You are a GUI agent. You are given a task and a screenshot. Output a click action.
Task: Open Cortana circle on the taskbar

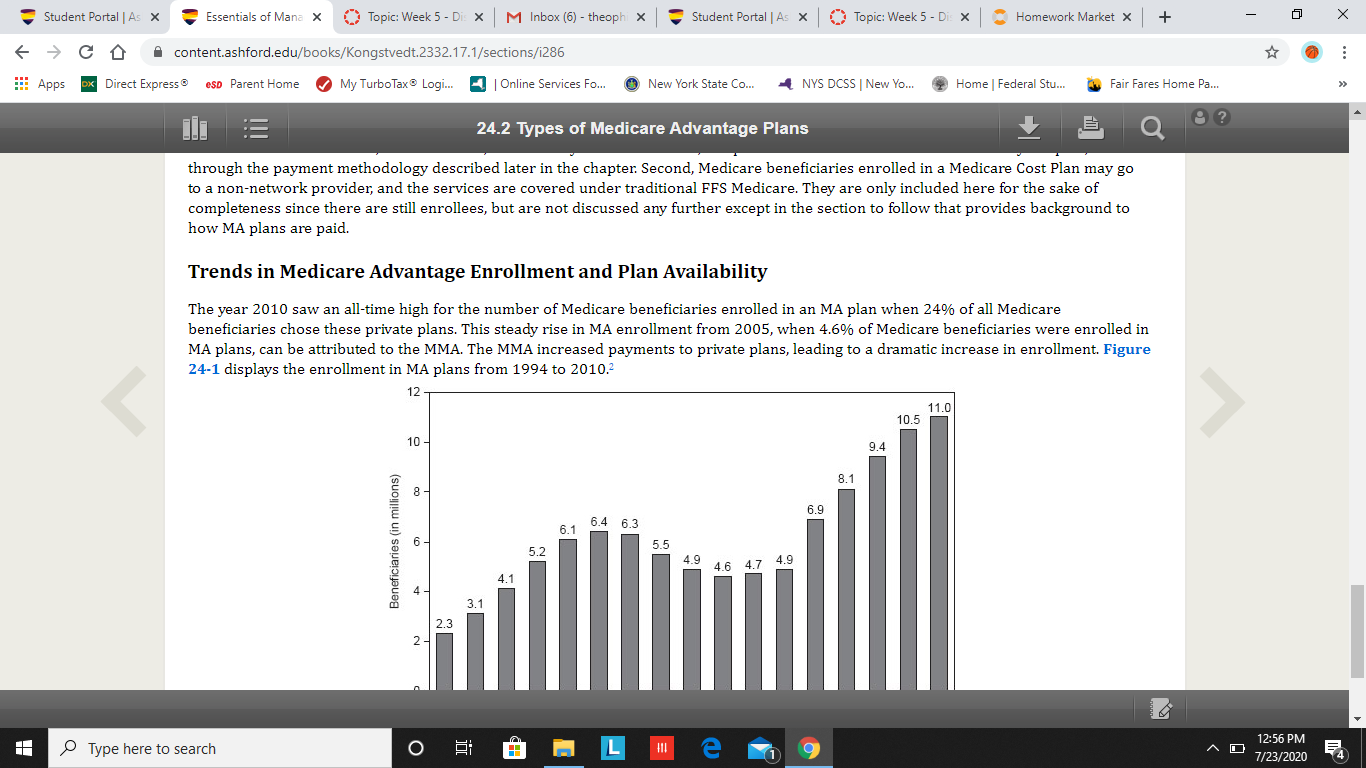[x=416, y=748]
